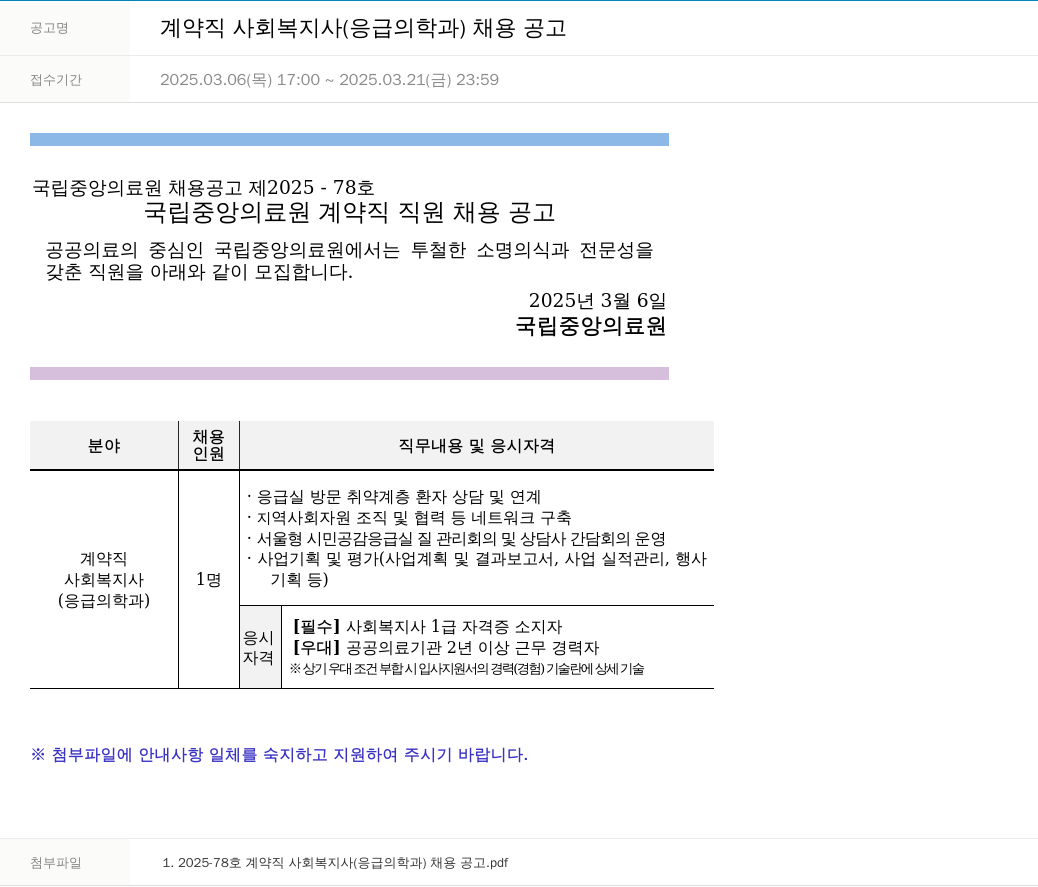This screenshot has width=1038, height=887.
Task: Click the 공고명 label
Action: [x=50, y=28]
